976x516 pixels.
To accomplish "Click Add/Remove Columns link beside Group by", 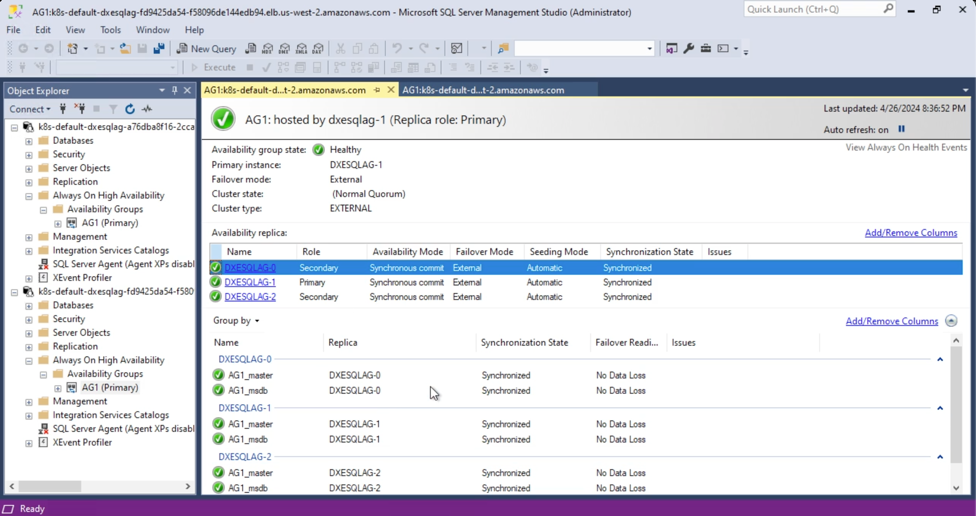I will [x=891, y=321].
